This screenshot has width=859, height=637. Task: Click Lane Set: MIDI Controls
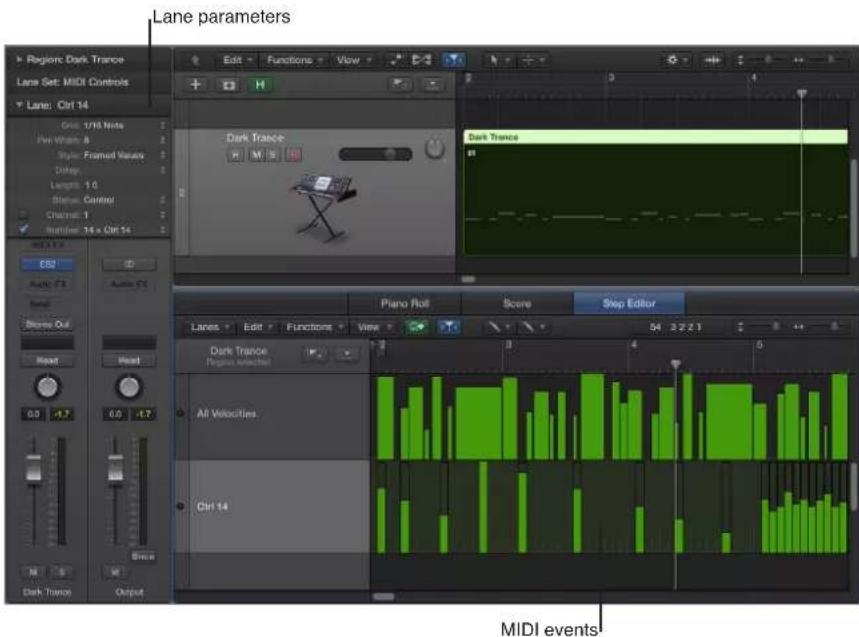click(72, 82)
